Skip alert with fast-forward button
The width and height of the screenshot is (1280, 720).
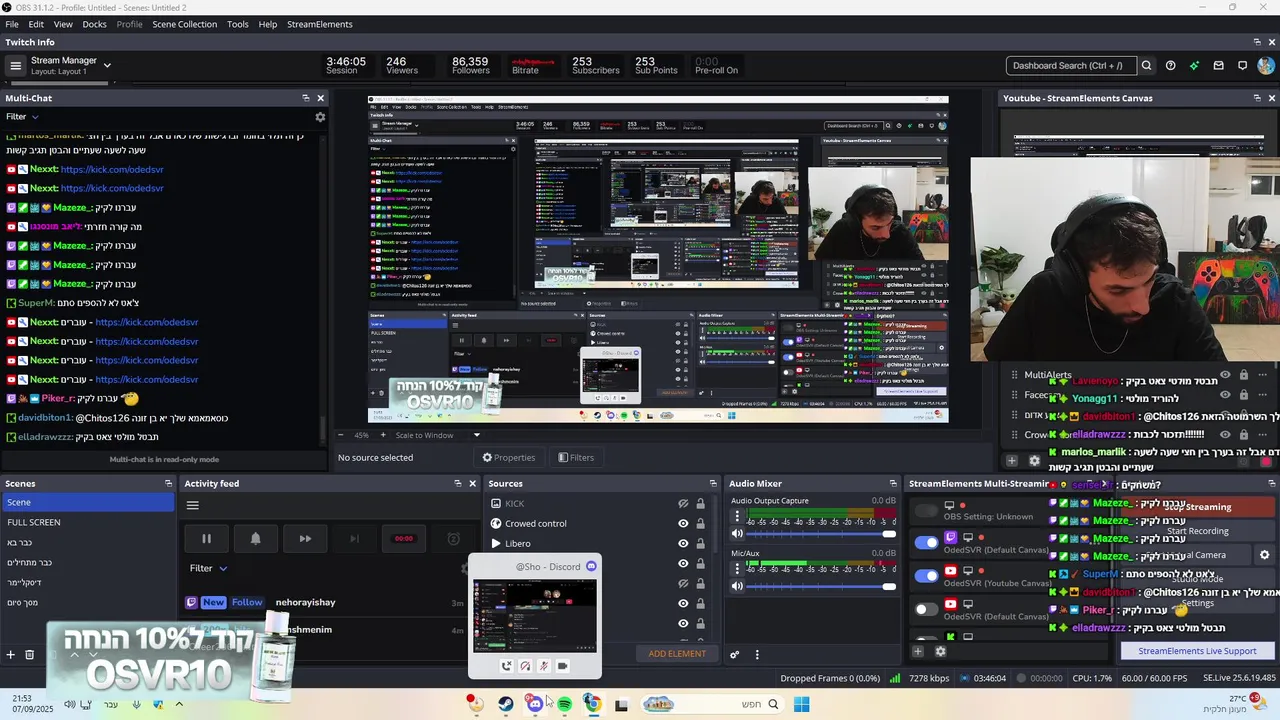point(305,538)
